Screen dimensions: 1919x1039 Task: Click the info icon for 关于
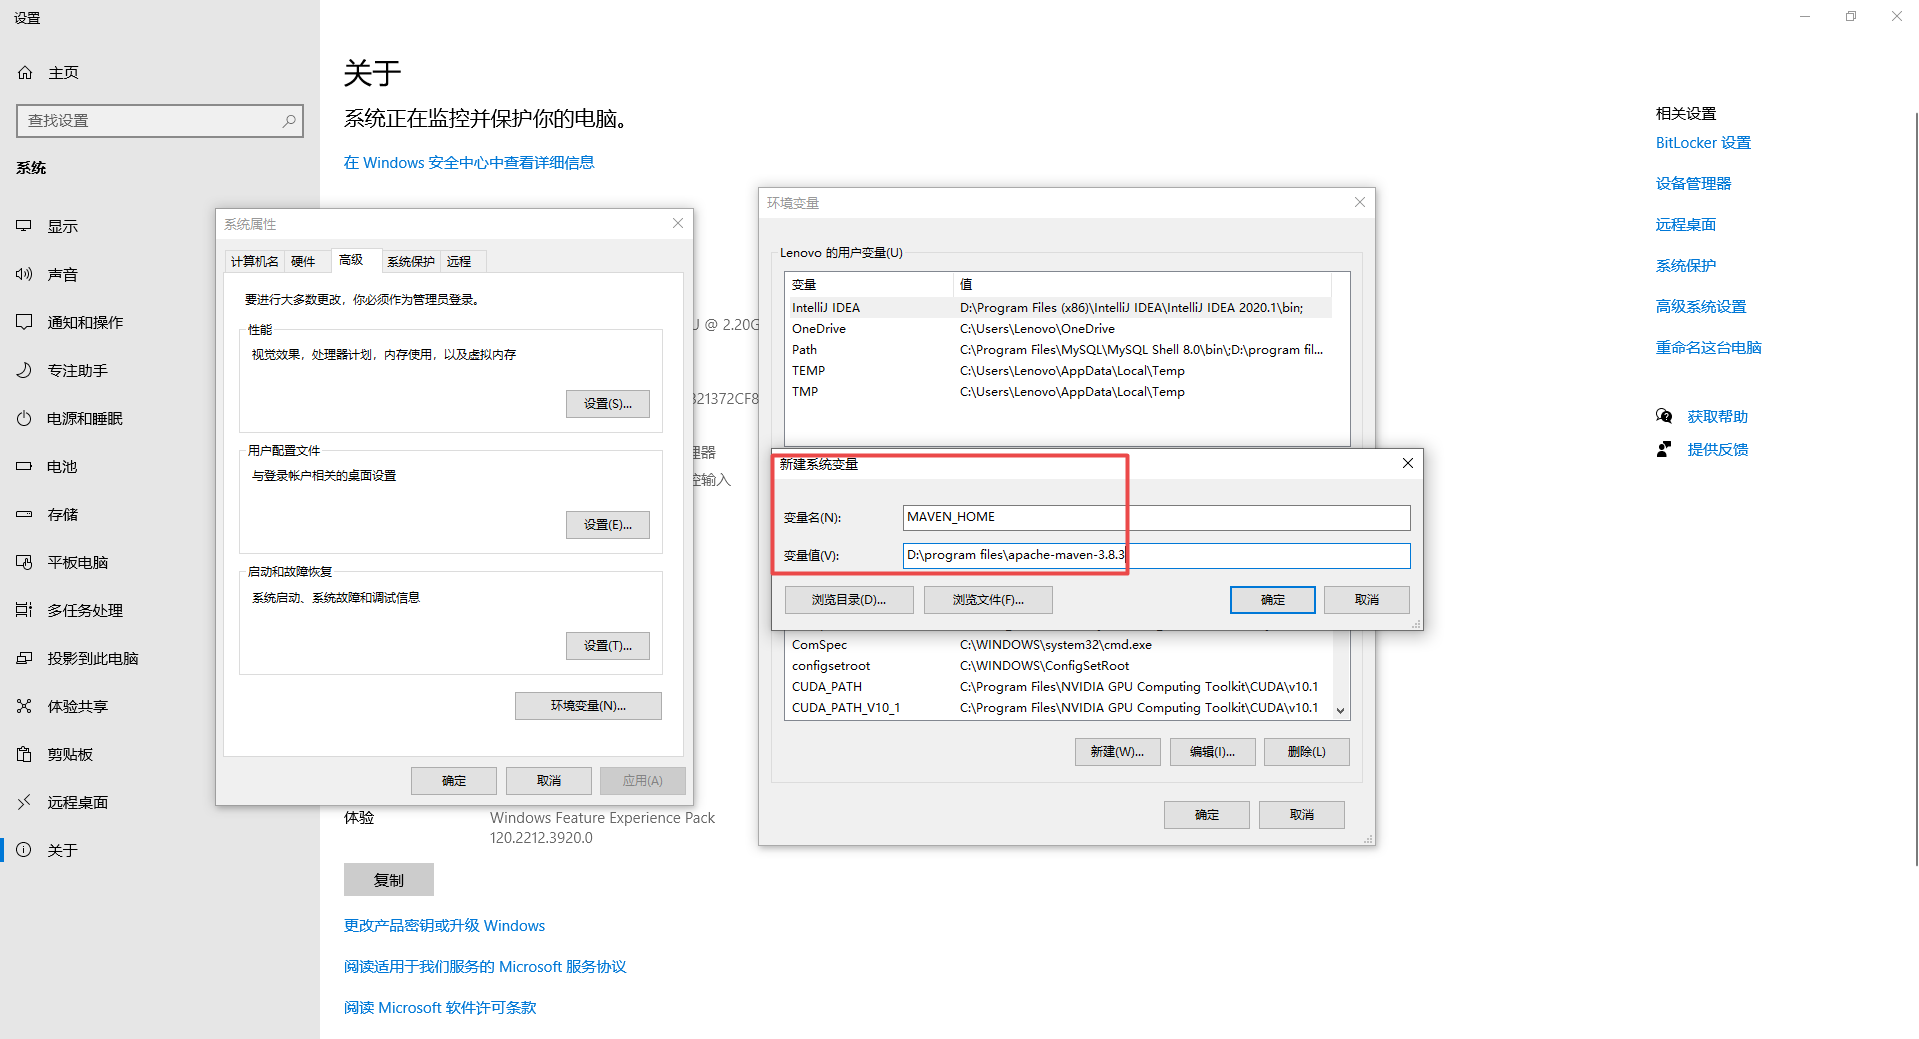(24, 850)
